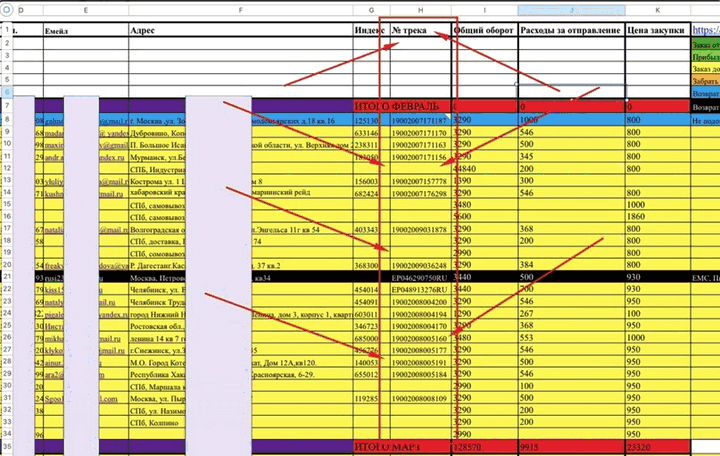
Task: Select column G header
Action: coord(371,10)
